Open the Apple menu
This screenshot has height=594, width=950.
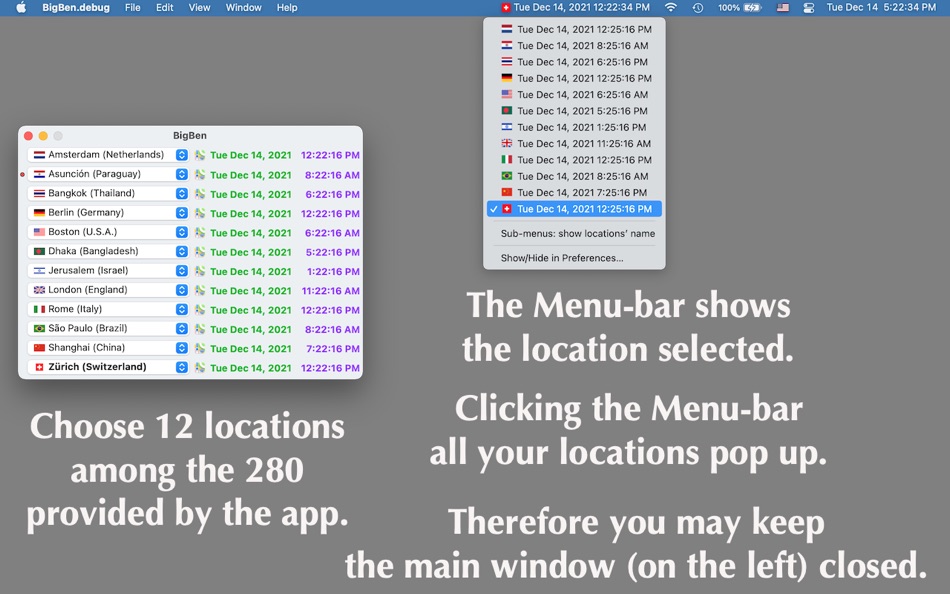[21, 8]
